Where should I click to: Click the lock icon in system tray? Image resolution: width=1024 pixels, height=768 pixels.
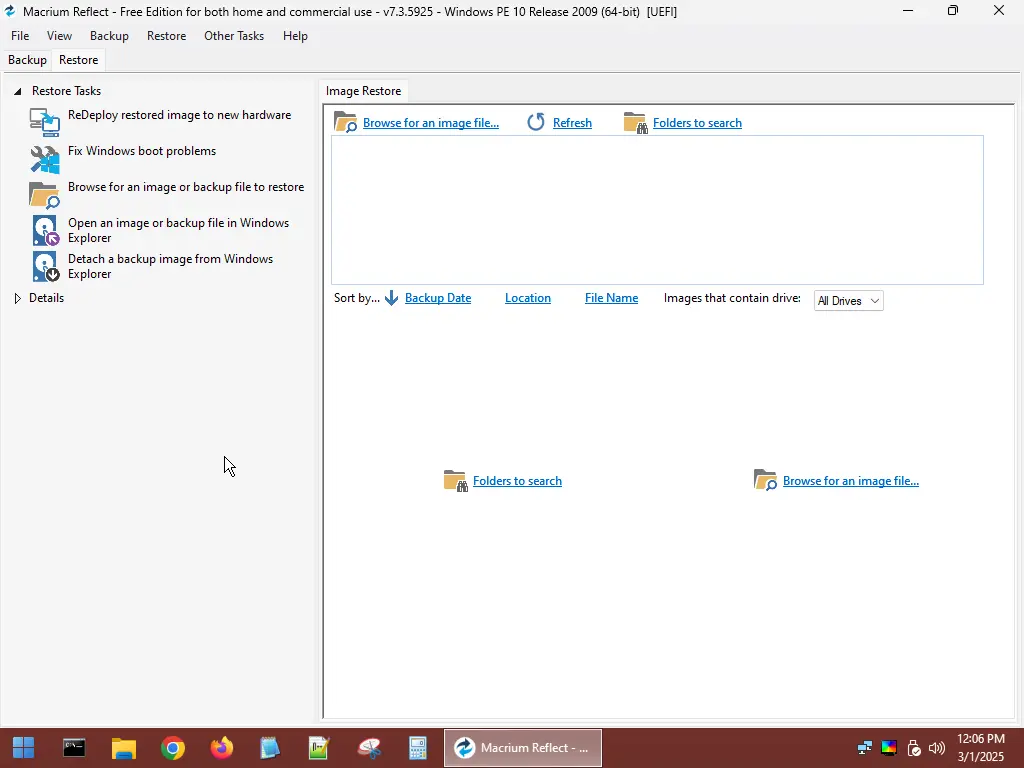[914, 748]
